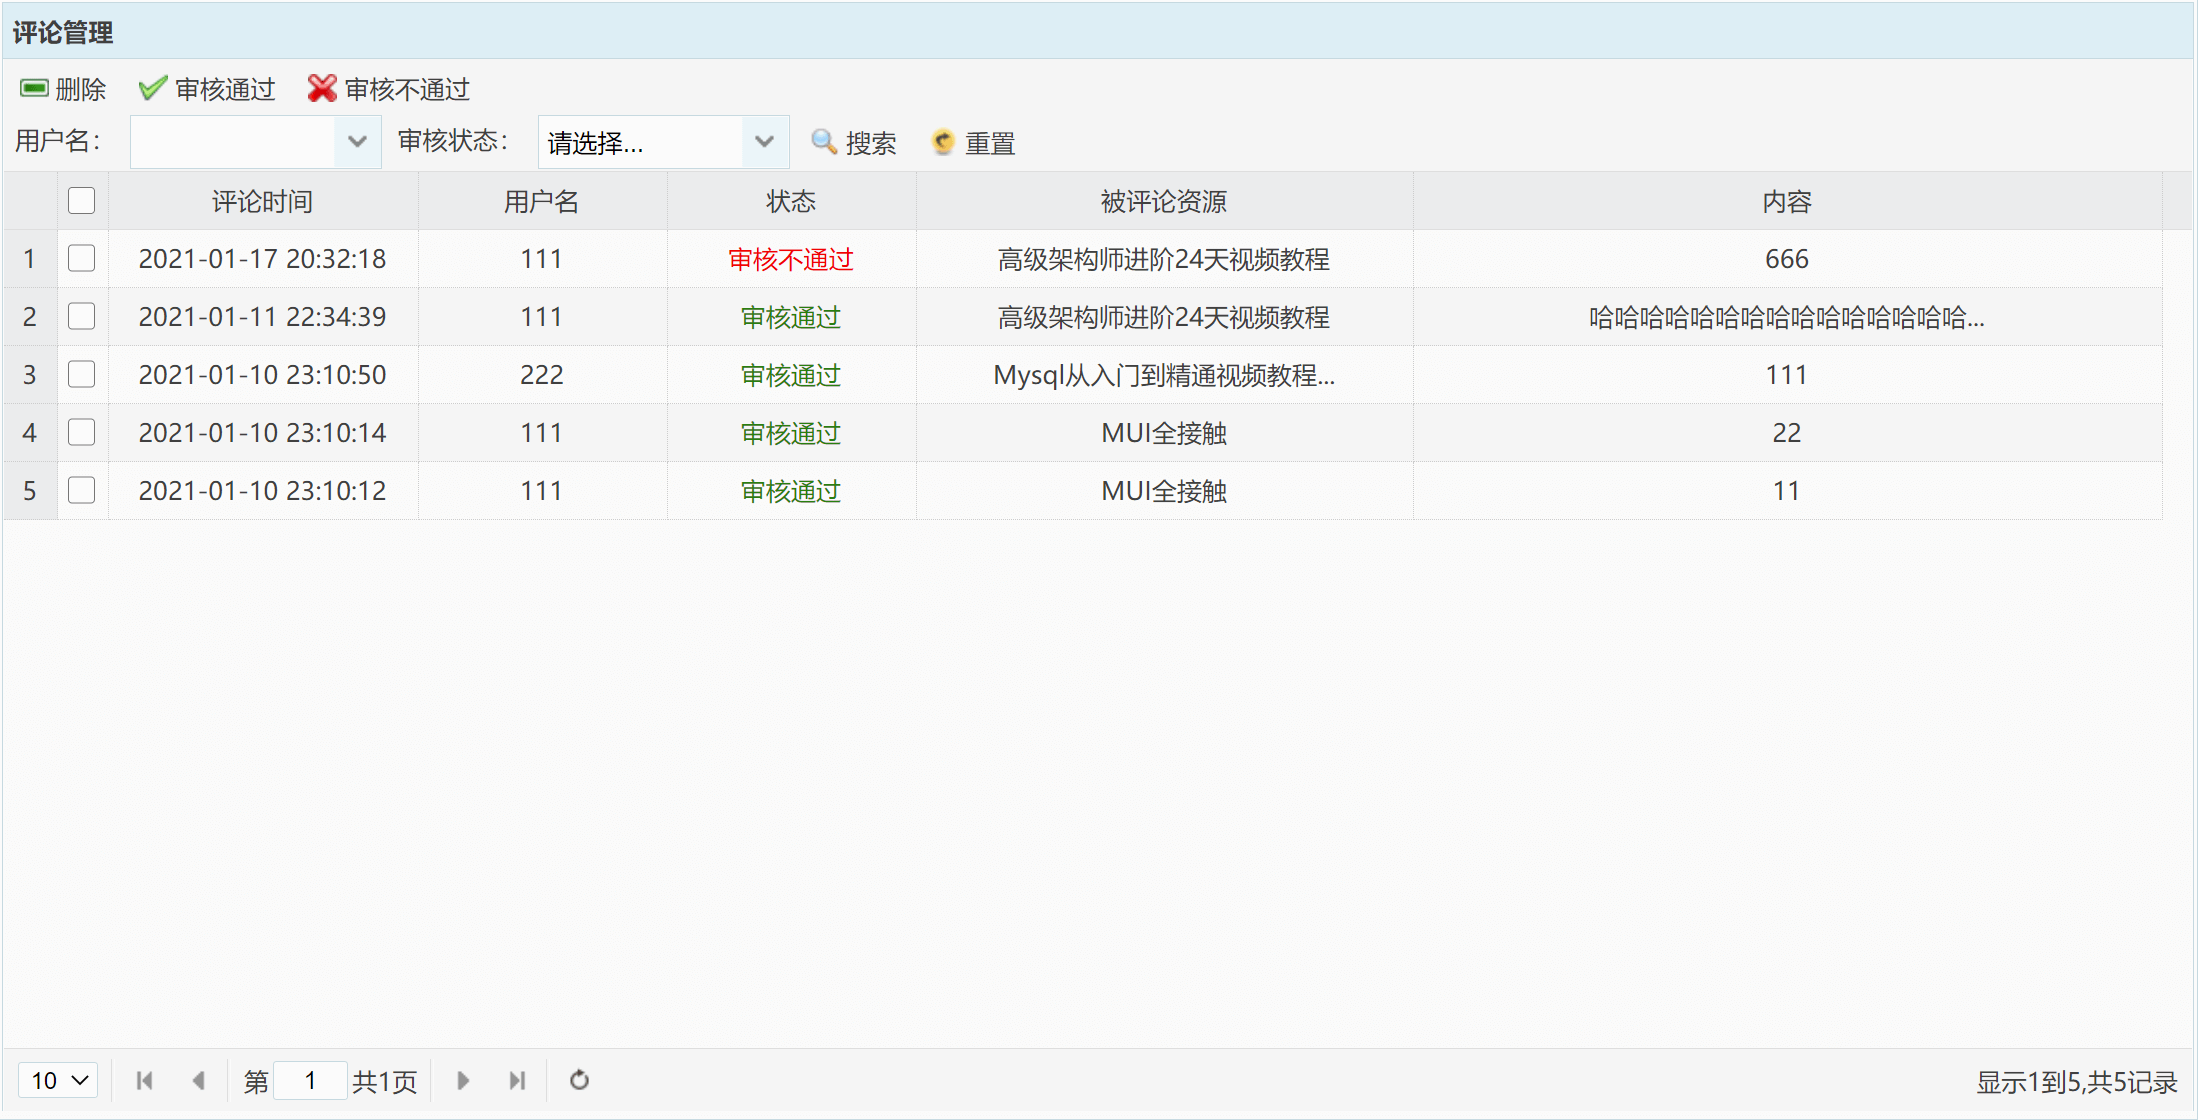
Task: Click the 状态 column header
Action: 790,201
